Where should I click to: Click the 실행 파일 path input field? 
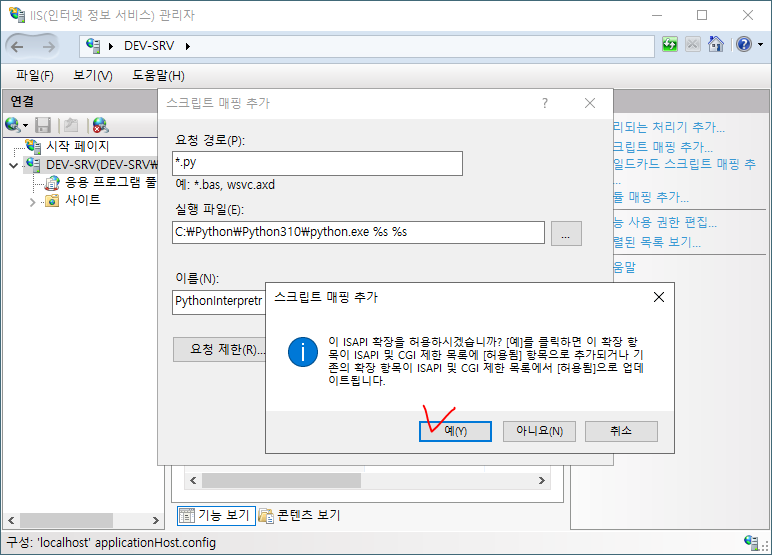pos(358,232)
